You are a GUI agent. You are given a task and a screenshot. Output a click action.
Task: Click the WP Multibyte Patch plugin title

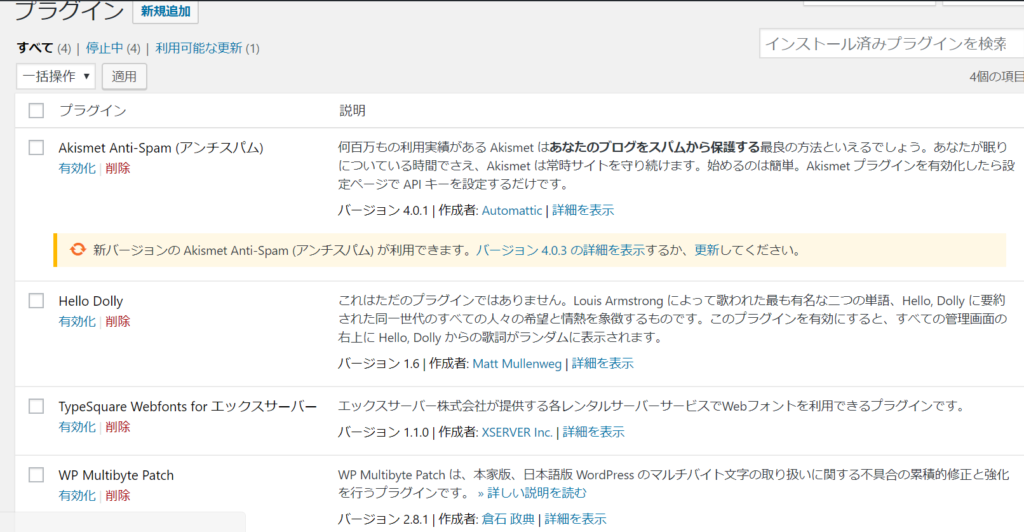(x=116, y=475)
